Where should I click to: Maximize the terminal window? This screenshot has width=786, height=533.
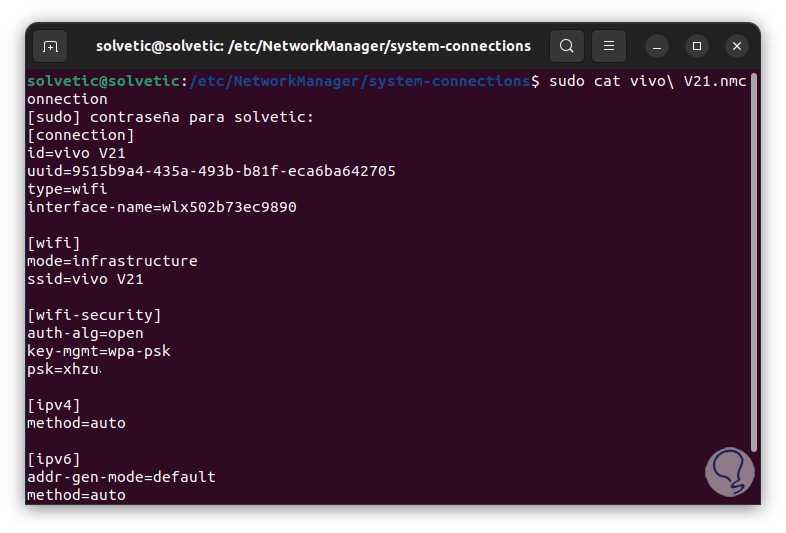point(697,46)
